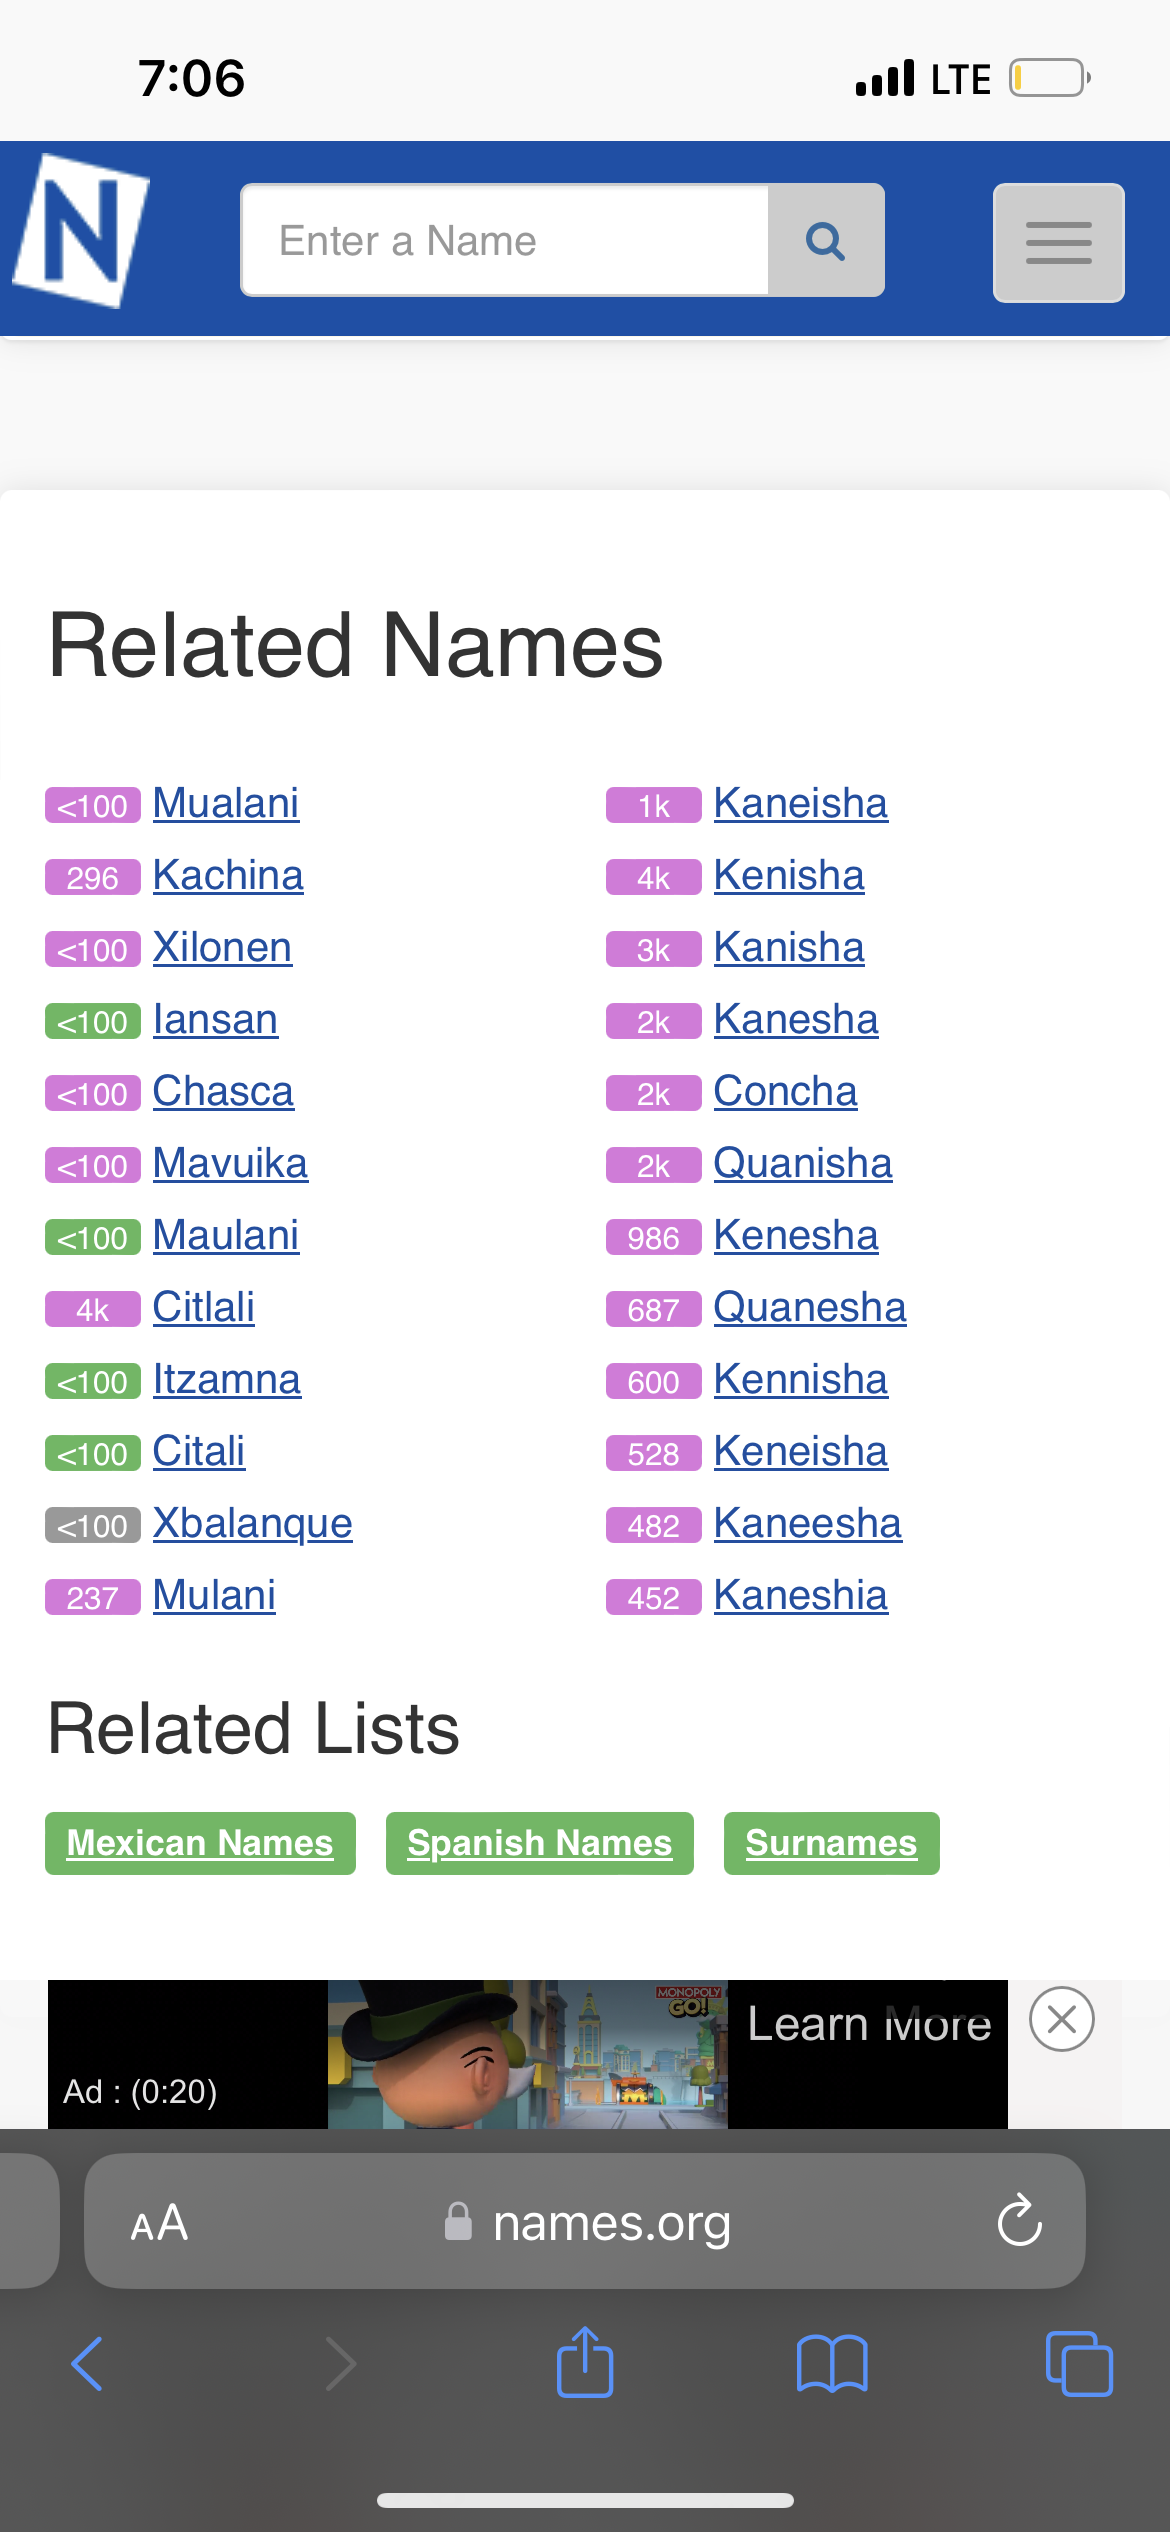Open the Safari tabs overview icon
The height and width of the screenshot is (2532, 1170).
click(1078, 2364)
